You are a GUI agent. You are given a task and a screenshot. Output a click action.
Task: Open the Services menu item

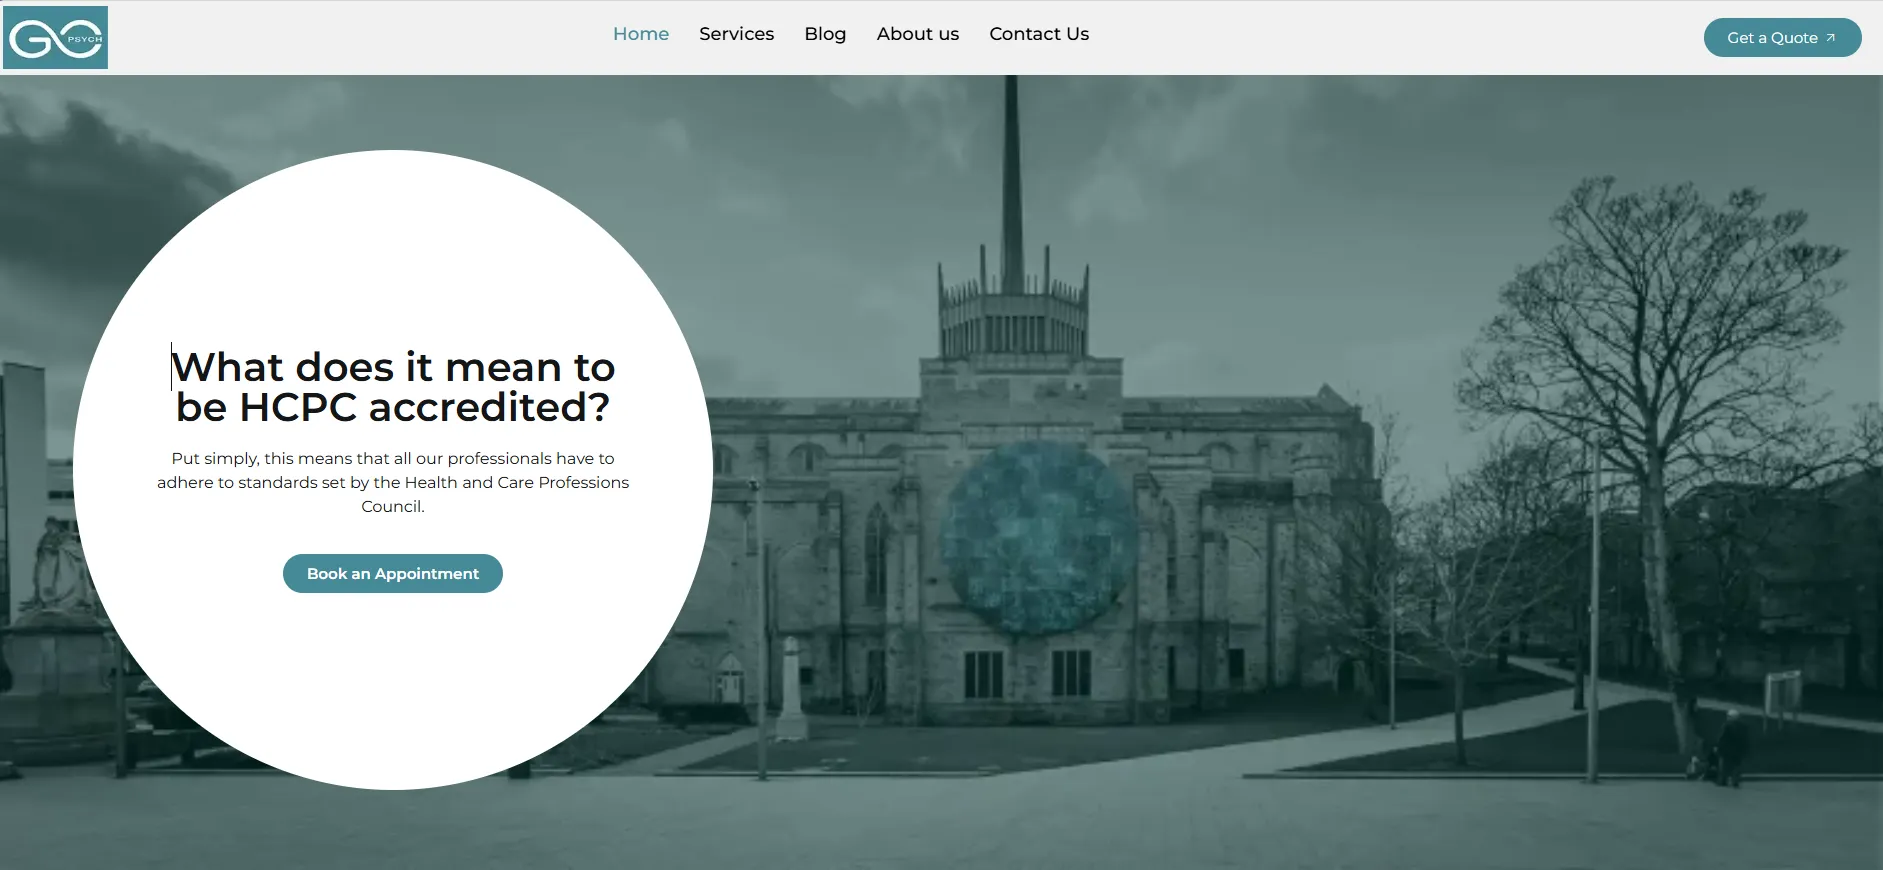(736, 34)
